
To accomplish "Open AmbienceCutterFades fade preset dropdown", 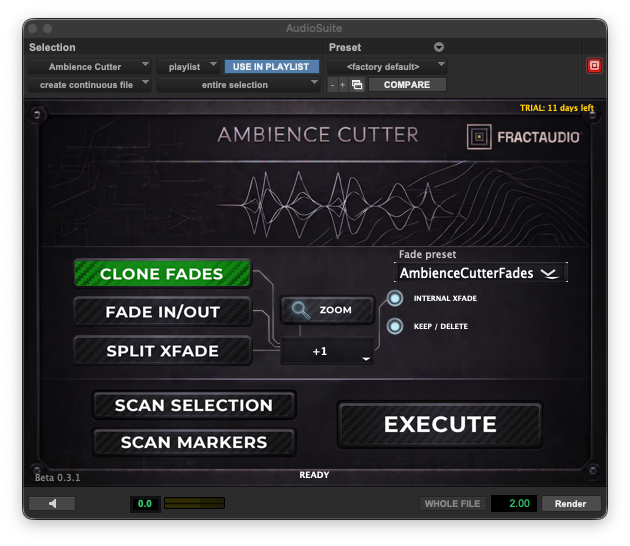I will tap(481, 273).
